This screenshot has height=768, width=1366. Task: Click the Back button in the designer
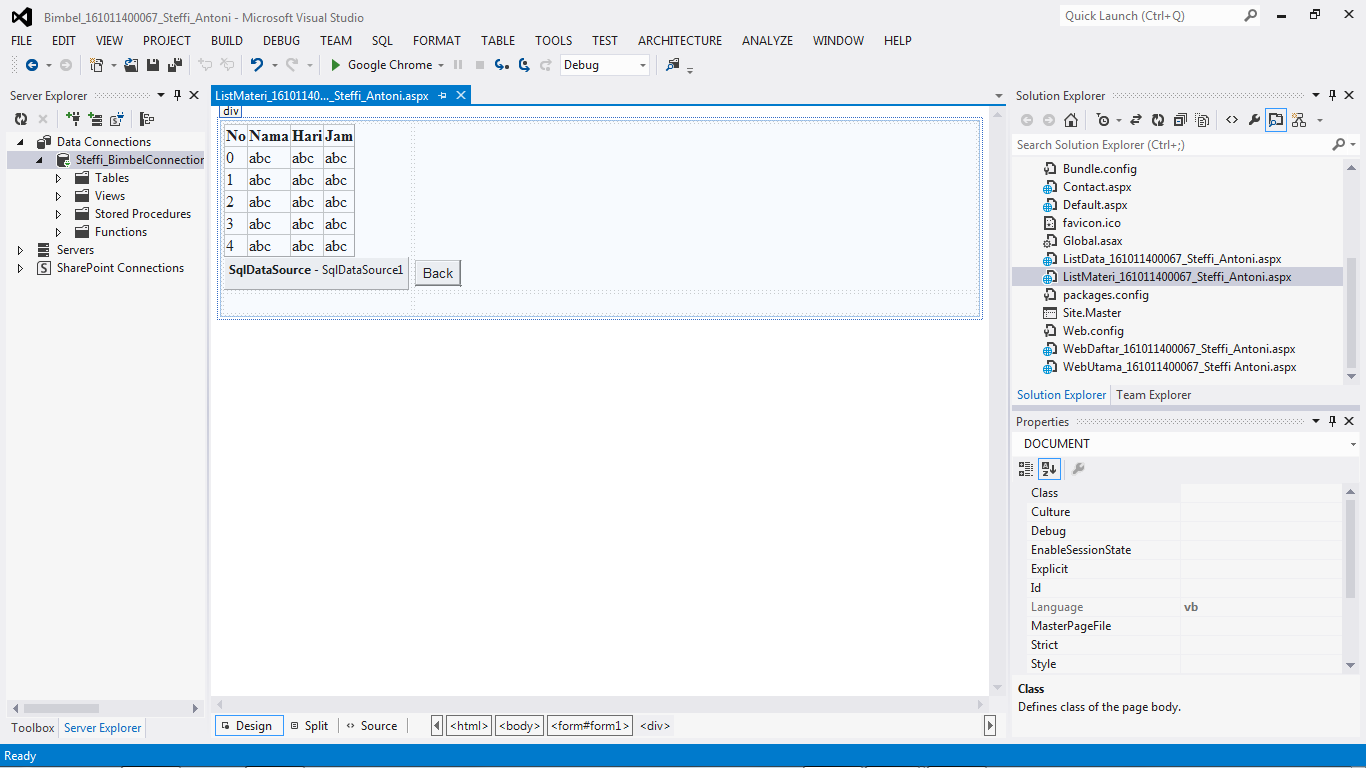coord(437,272)
